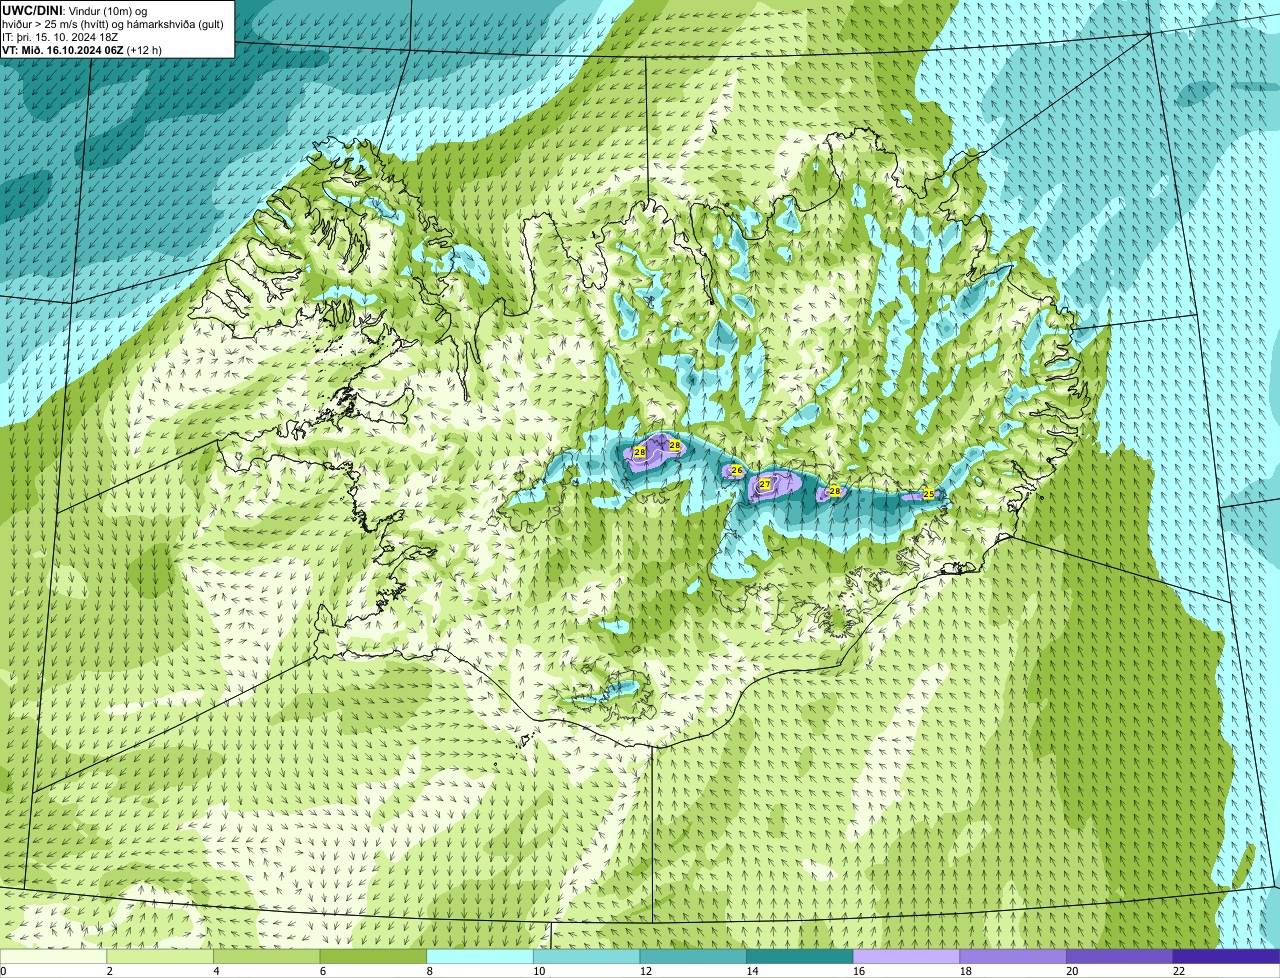Click the legend scale label '4'
This screenshot has width=1280, height=978.
coord(216,971)
